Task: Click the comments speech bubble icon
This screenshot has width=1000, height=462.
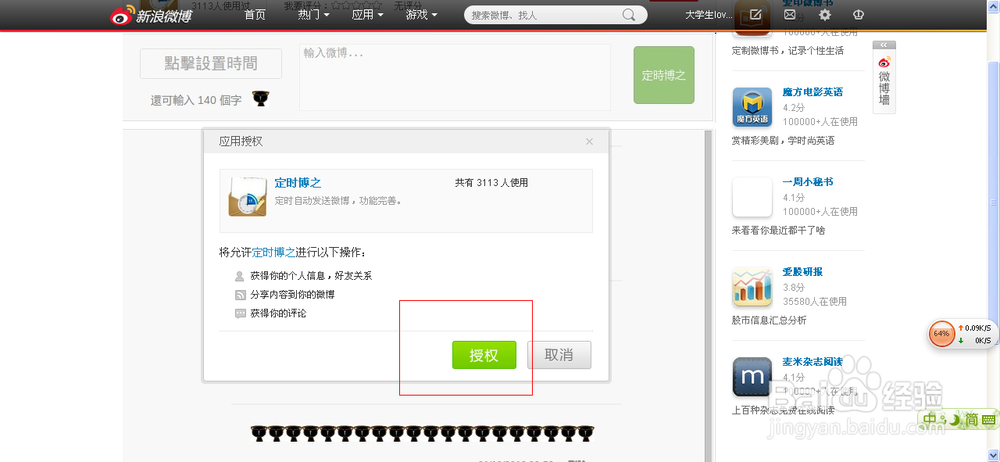Action: 240,313
